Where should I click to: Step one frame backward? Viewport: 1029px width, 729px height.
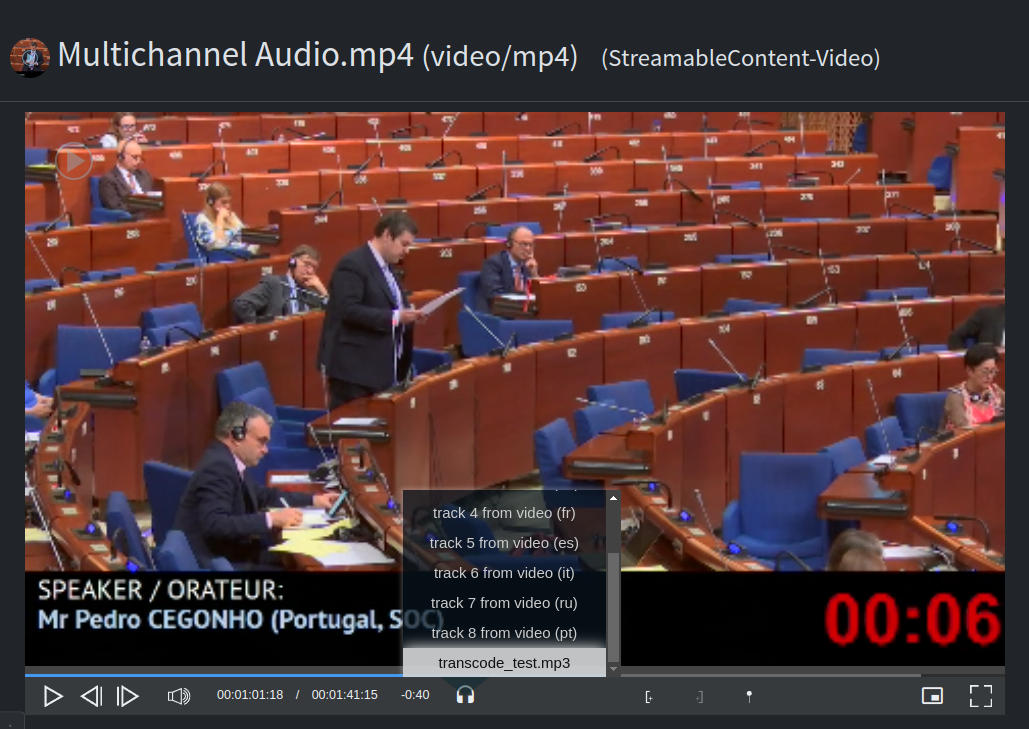click(91, 696)
